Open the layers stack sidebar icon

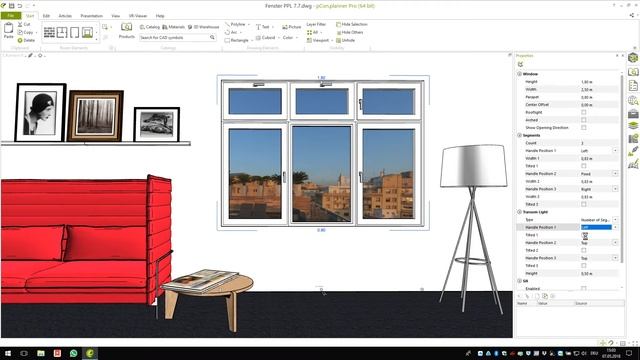click(x=633, y=125)
